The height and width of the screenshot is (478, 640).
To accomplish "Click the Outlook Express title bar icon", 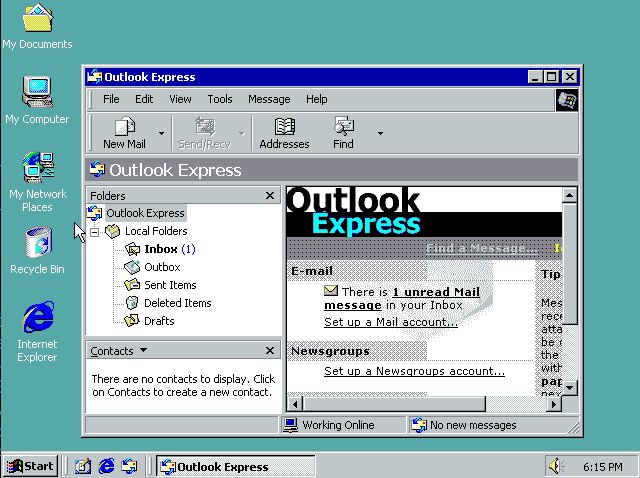I will coord(95,77).
